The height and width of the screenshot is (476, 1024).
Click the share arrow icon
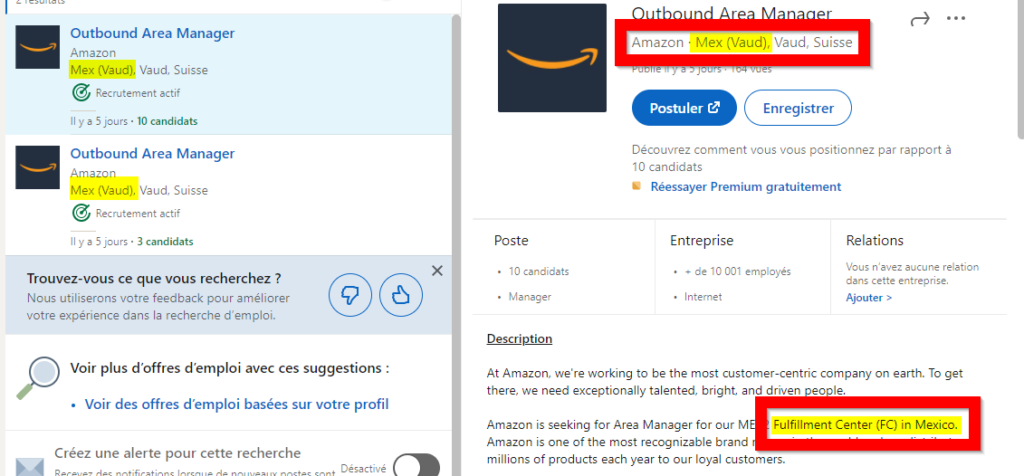[919, 20]
